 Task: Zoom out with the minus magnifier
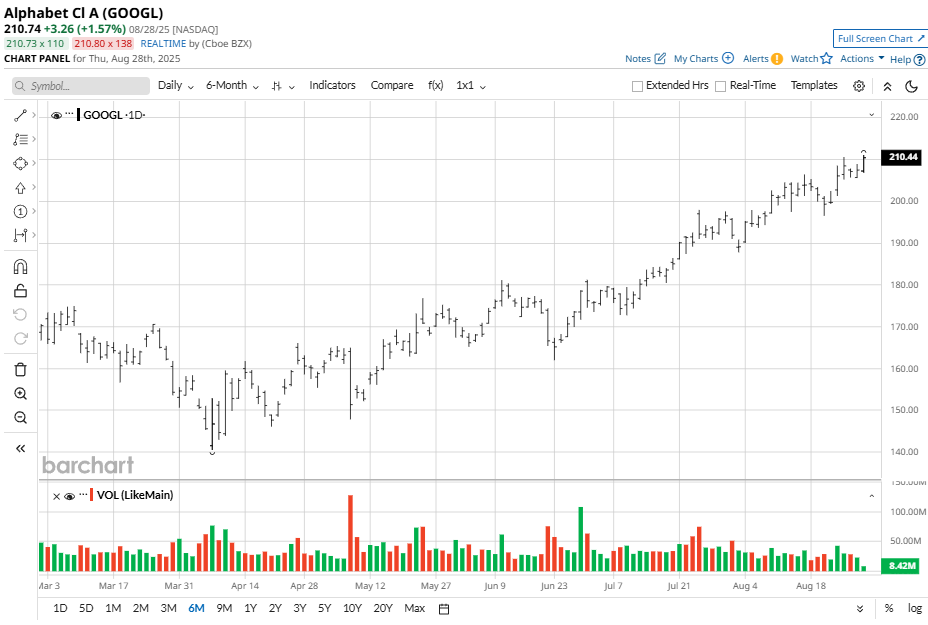coord(20,418)
